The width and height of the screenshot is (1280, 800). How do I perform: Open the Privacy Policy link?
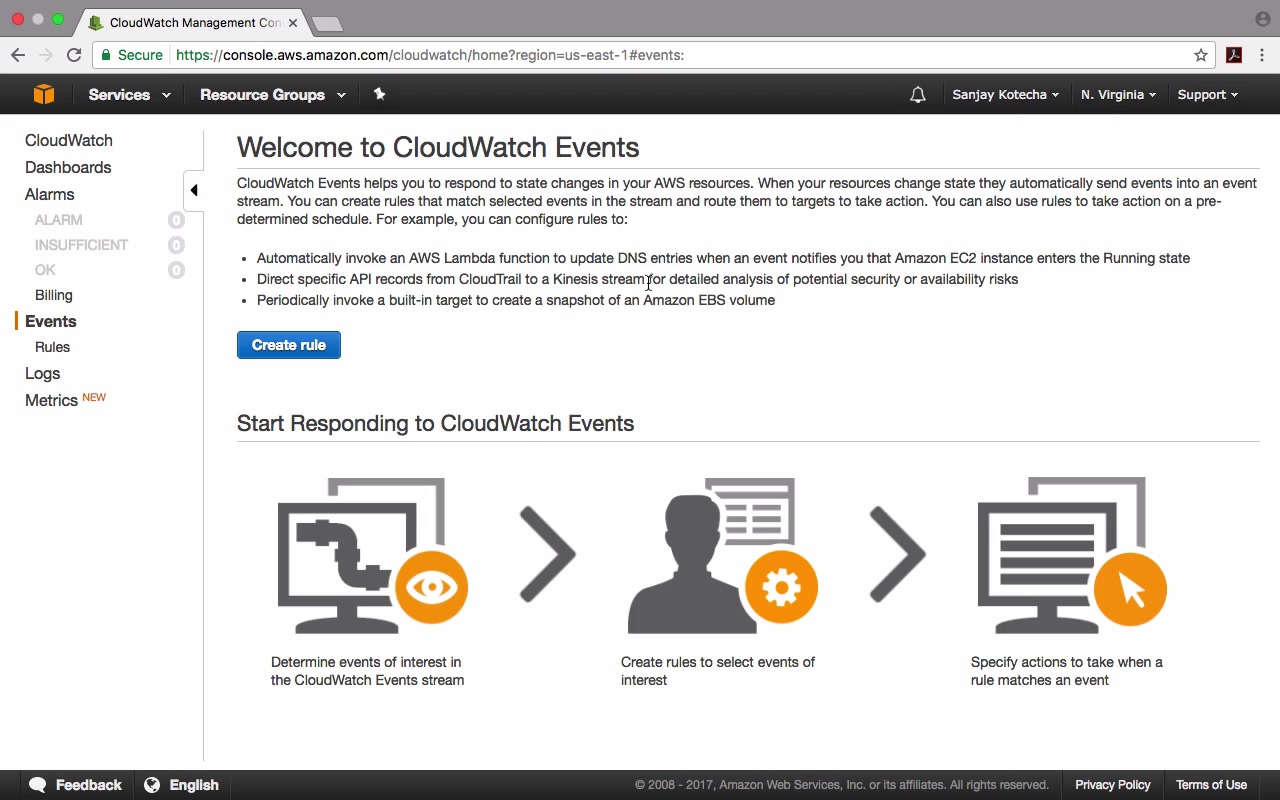(1113, 785)
